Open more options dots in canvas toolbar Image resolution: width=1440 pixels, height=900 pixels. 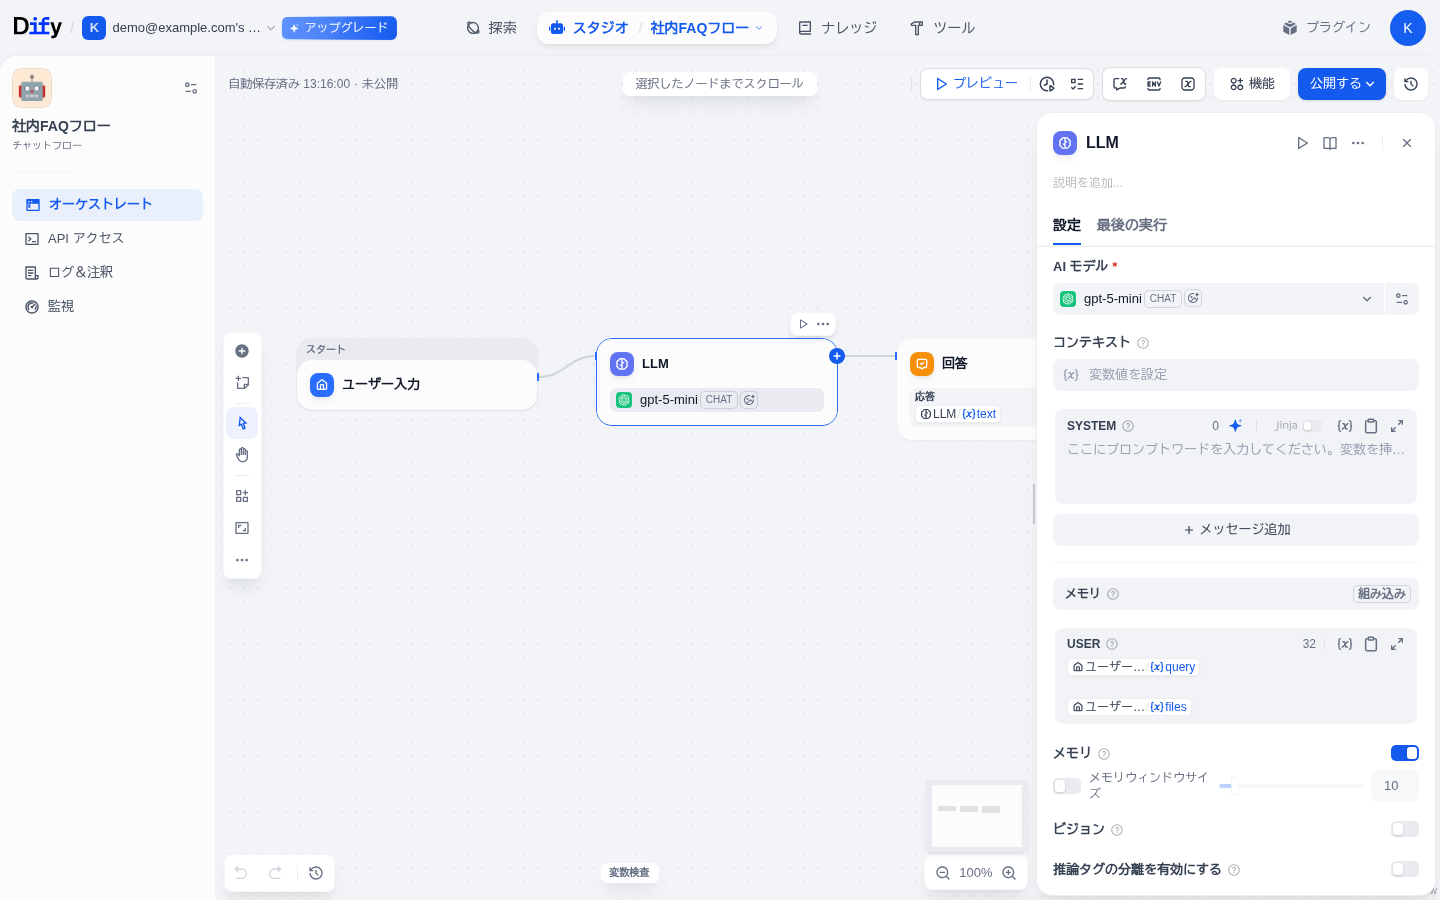click(242, 560)
